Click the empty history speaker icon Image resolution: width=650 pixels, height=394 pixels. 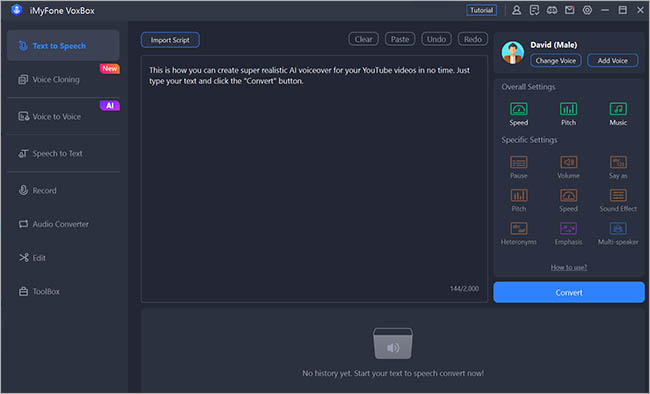(393, 343)
